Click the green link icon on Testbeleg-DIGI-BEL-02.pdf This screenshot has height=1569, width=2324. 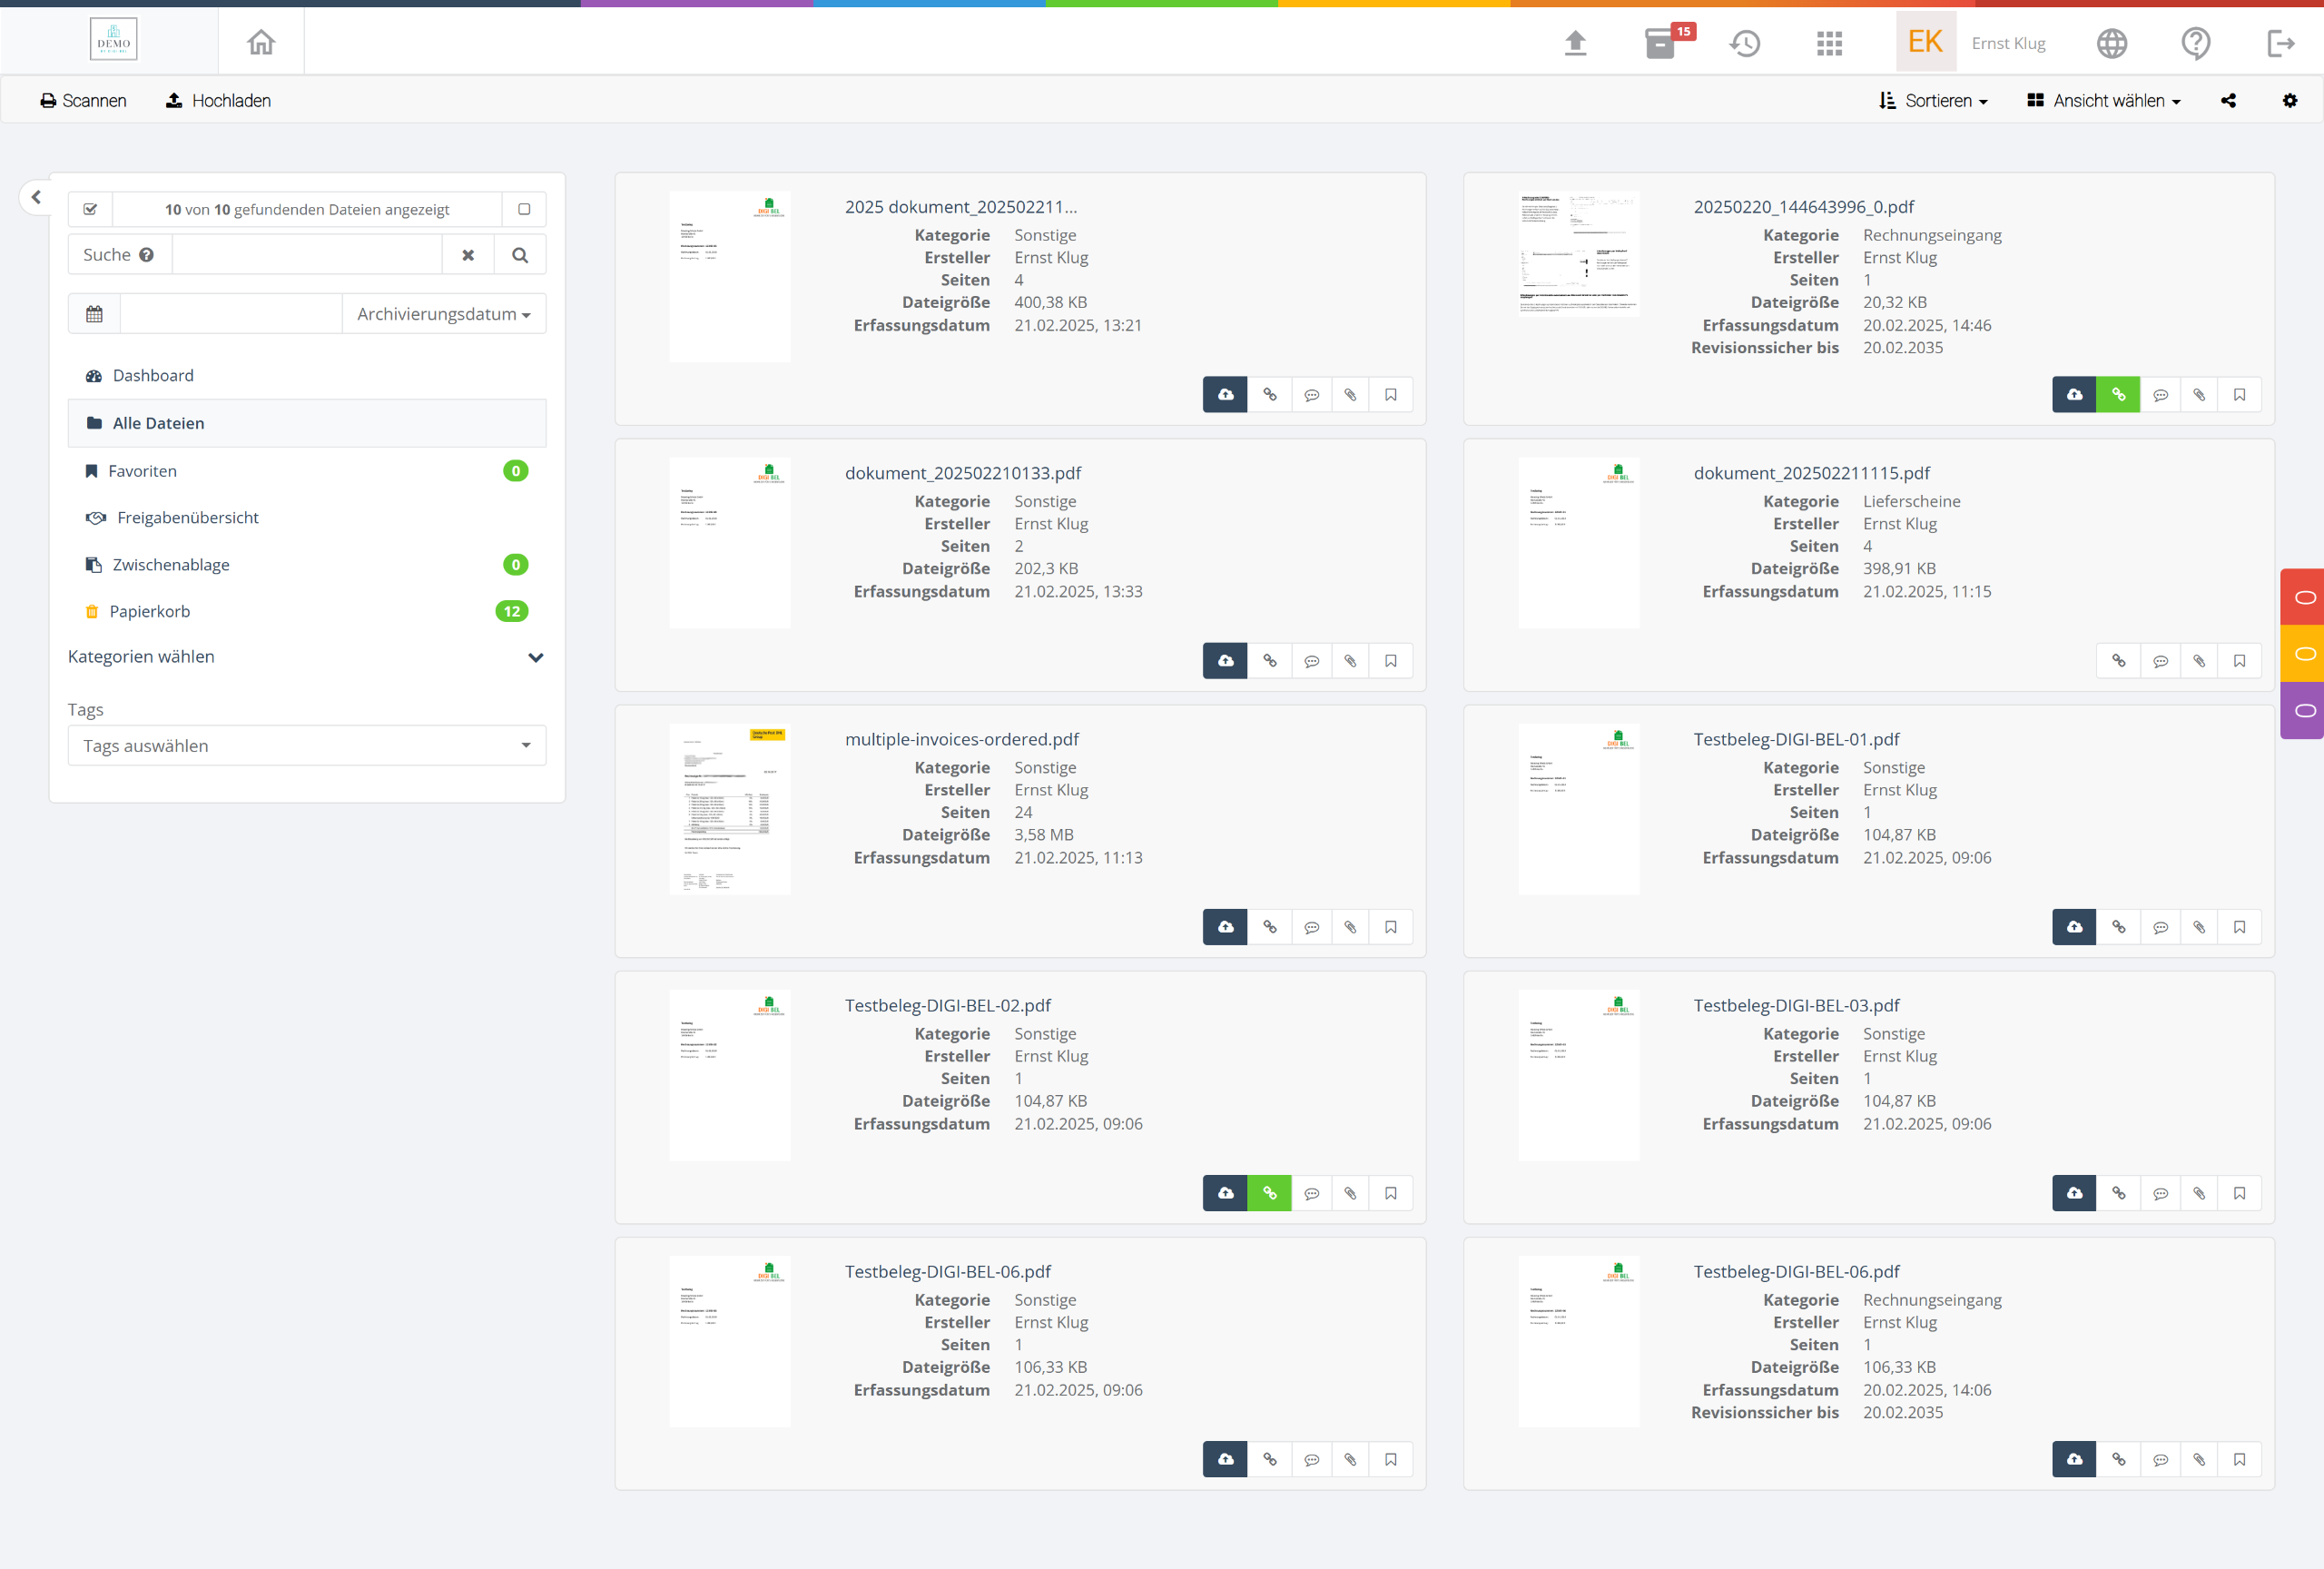(1269, 1193)
